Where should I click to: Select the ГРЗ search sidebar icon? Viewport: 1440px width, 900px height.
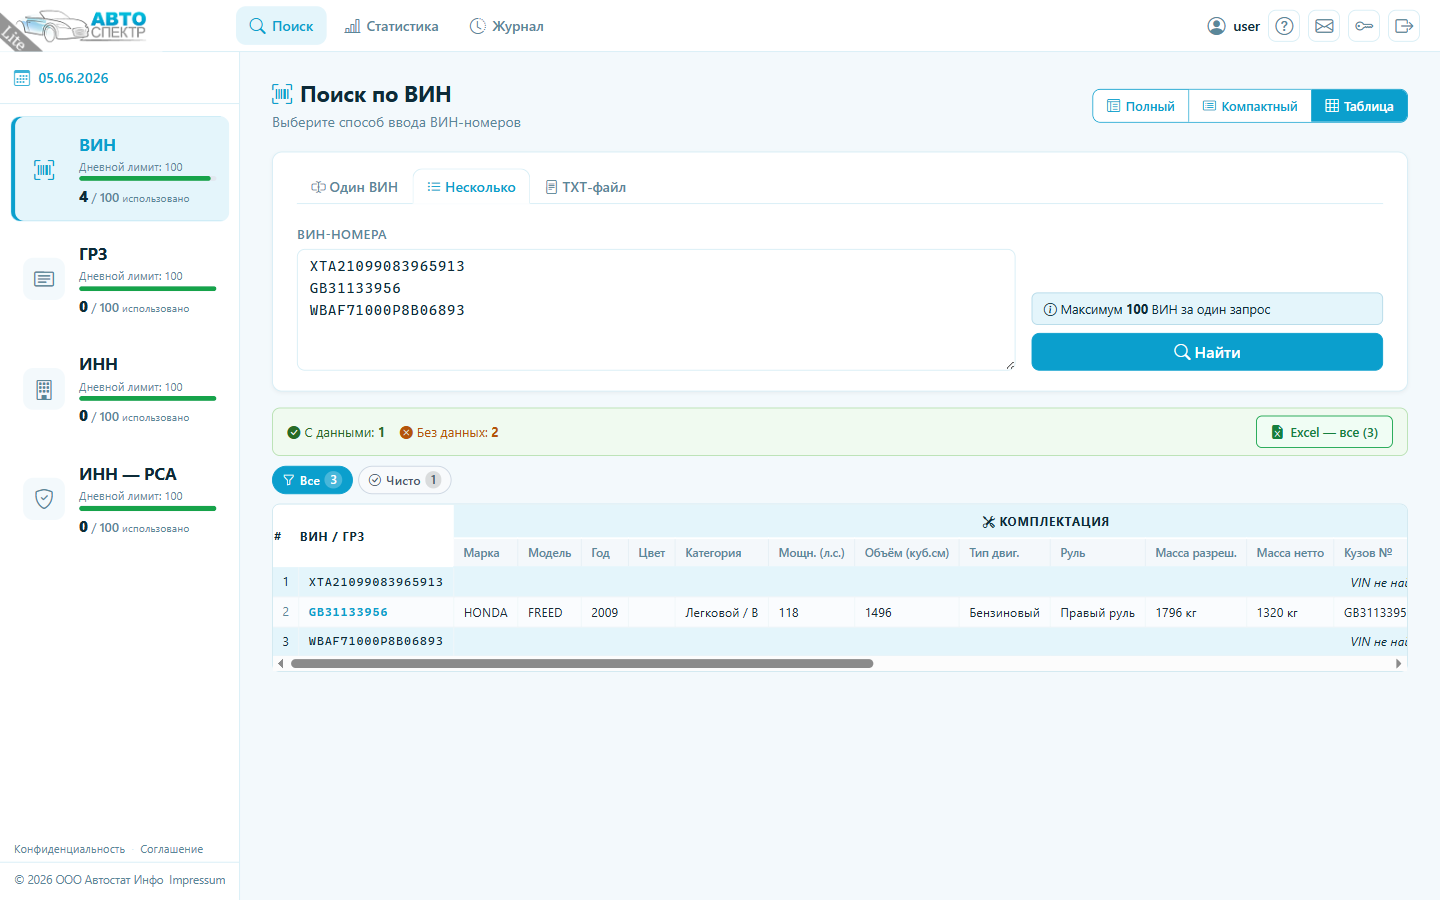(44, 279)
